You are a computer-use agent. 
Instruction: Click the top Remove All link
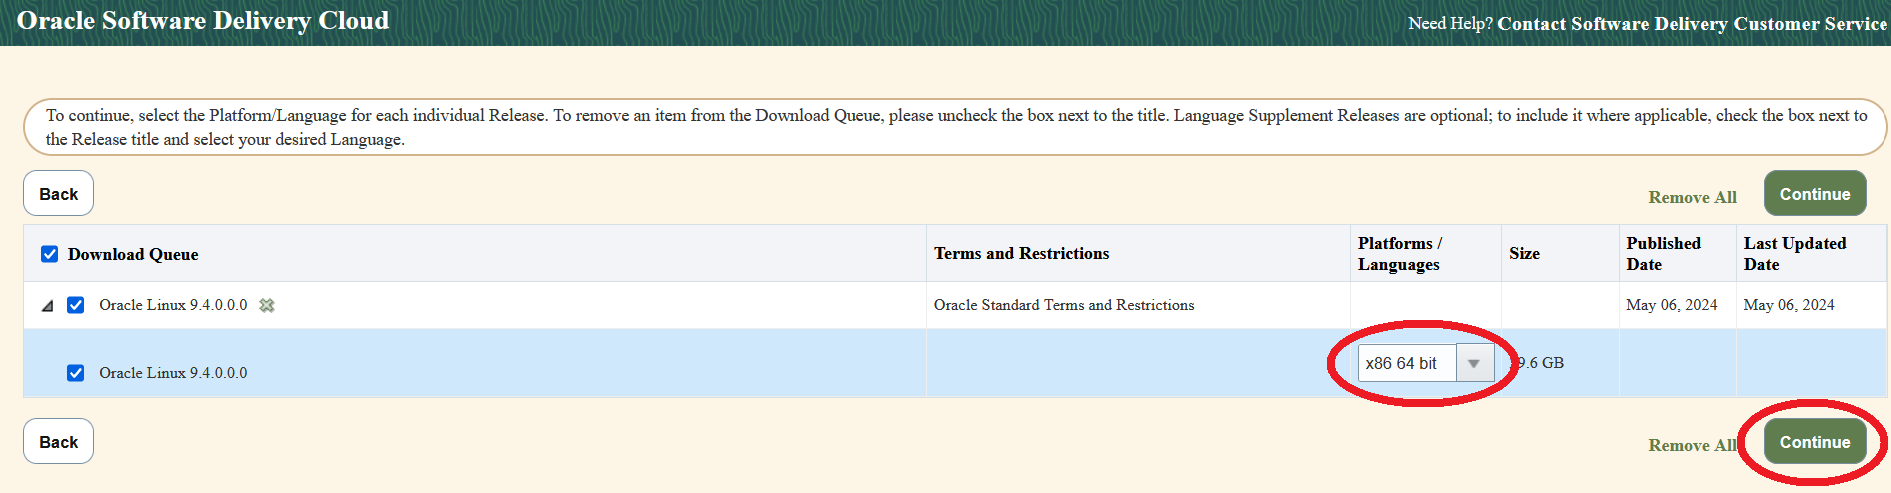tap(1692, 197)
